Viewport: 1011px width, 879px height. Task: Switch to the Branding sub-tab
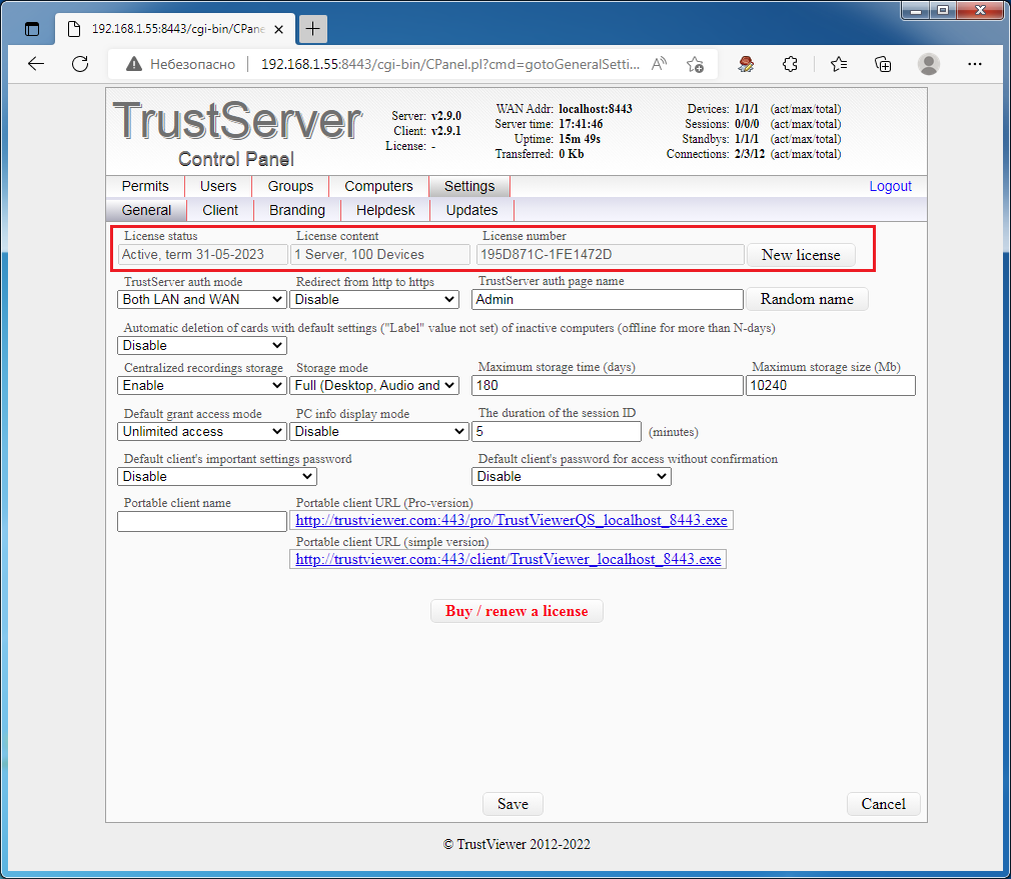297,210
